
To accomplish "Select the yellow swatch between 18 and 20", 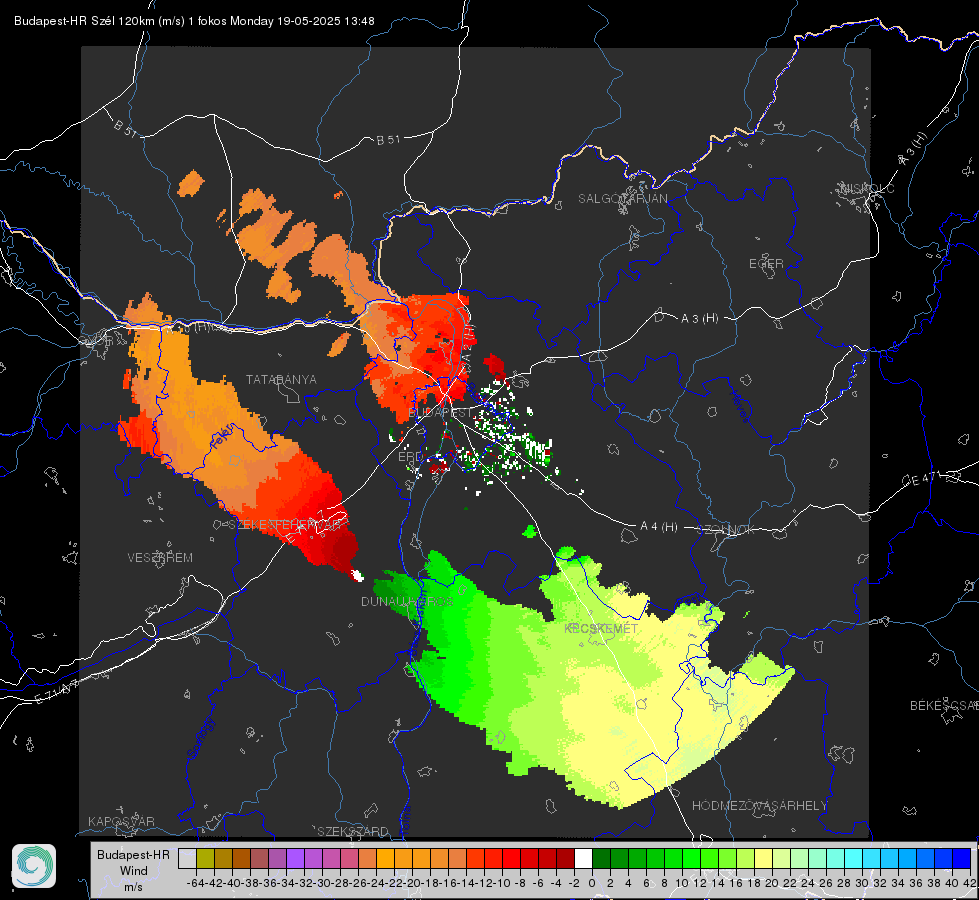I will click(x=763, y=859).
